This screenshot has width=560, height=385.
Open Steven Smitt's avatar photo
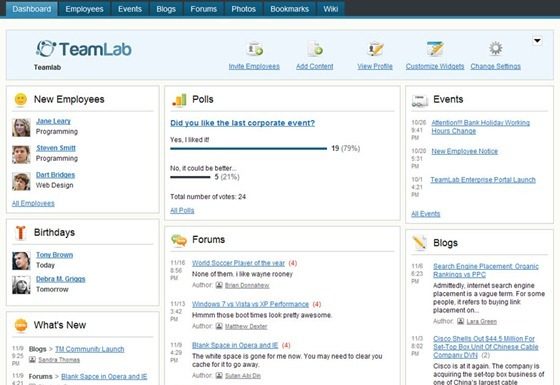[x=21, y=154]
